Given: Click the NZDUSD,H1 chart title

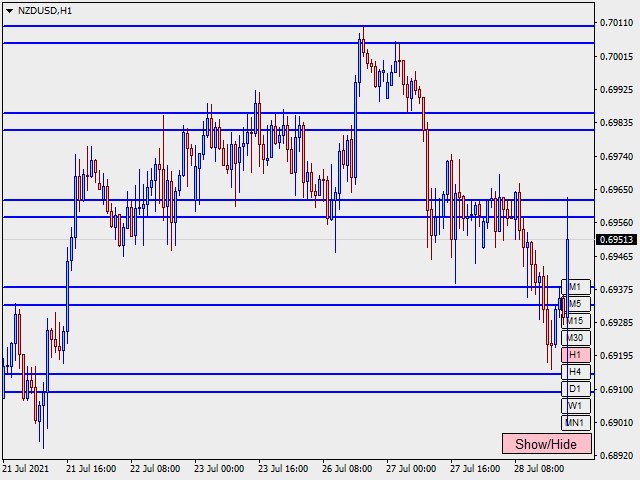Looking at the screenshot, I should coord(45,11).
